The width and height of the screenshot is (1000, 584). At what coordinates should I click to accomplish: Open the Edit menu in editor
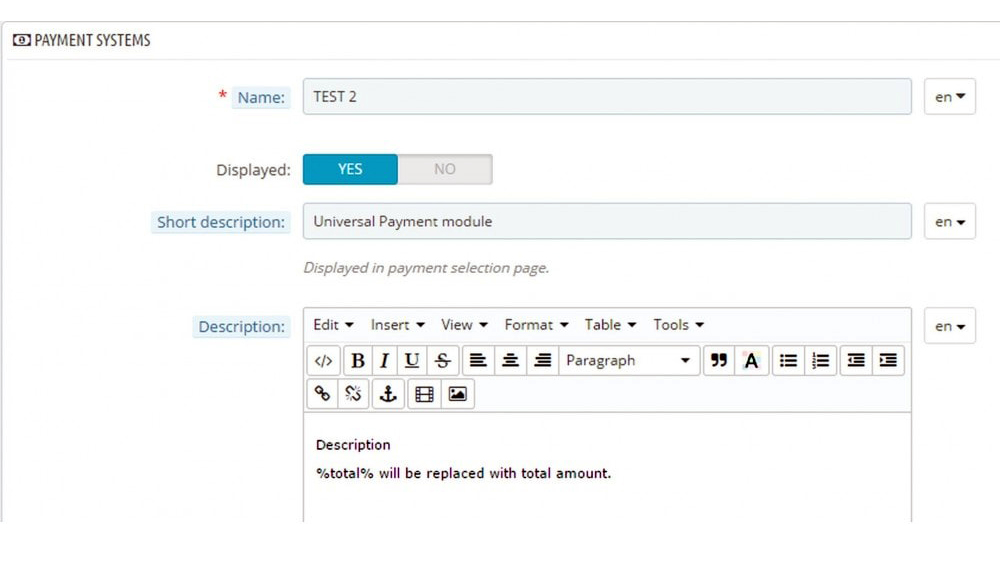pyautogui.click(x=333, y=325)
